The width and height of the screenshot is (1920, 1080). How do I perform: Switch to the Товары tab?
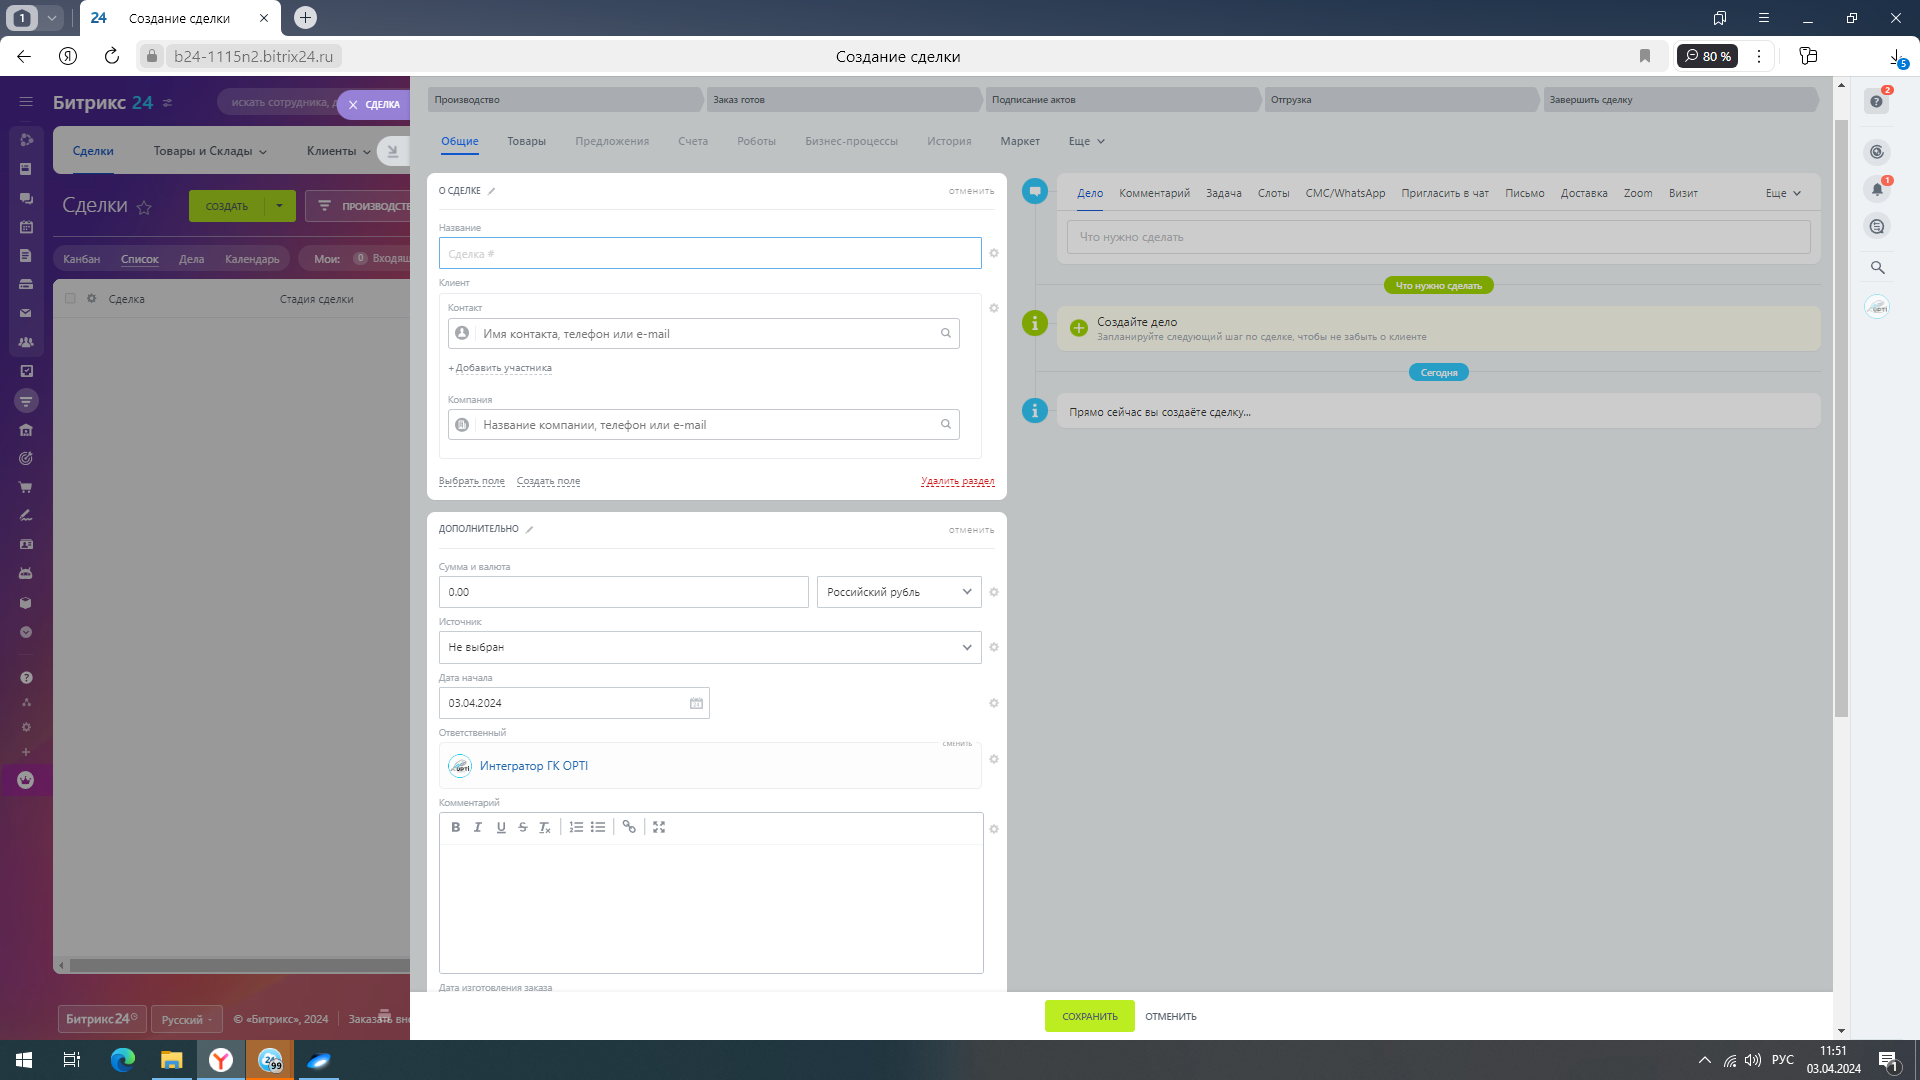tap(526, 141)
